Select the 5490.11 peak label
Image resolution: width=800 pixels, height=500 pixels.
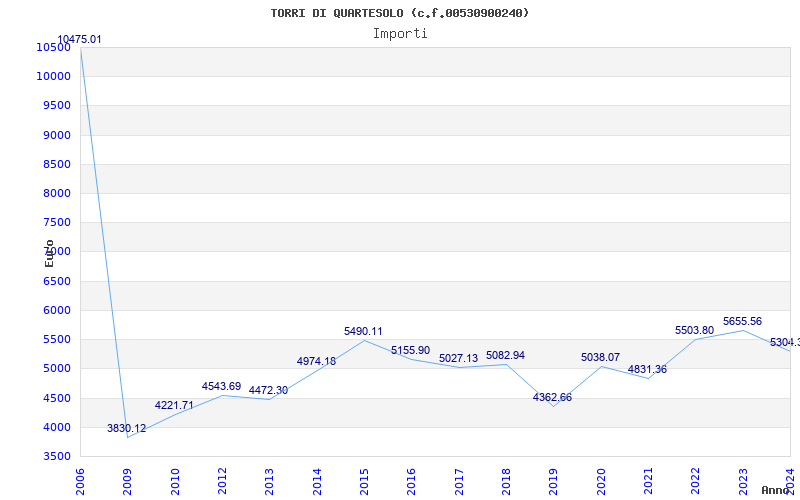pyautogui.click(x=363, y=332)
